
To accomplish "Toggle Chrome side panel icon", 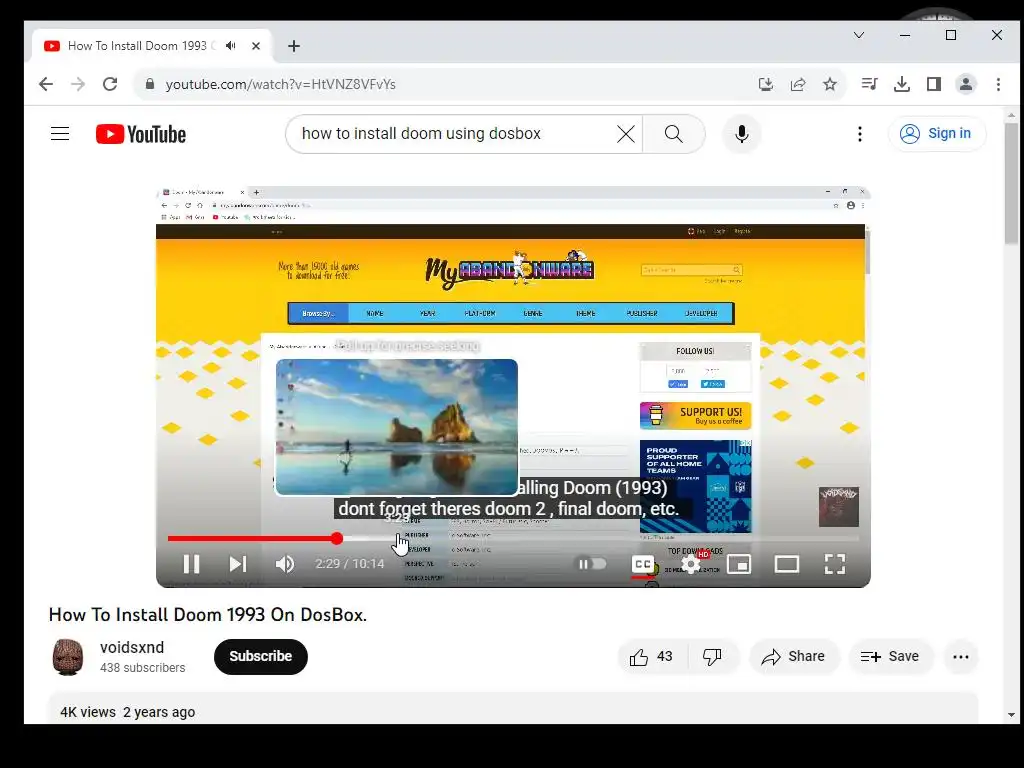I will click(x=934, y=84).
